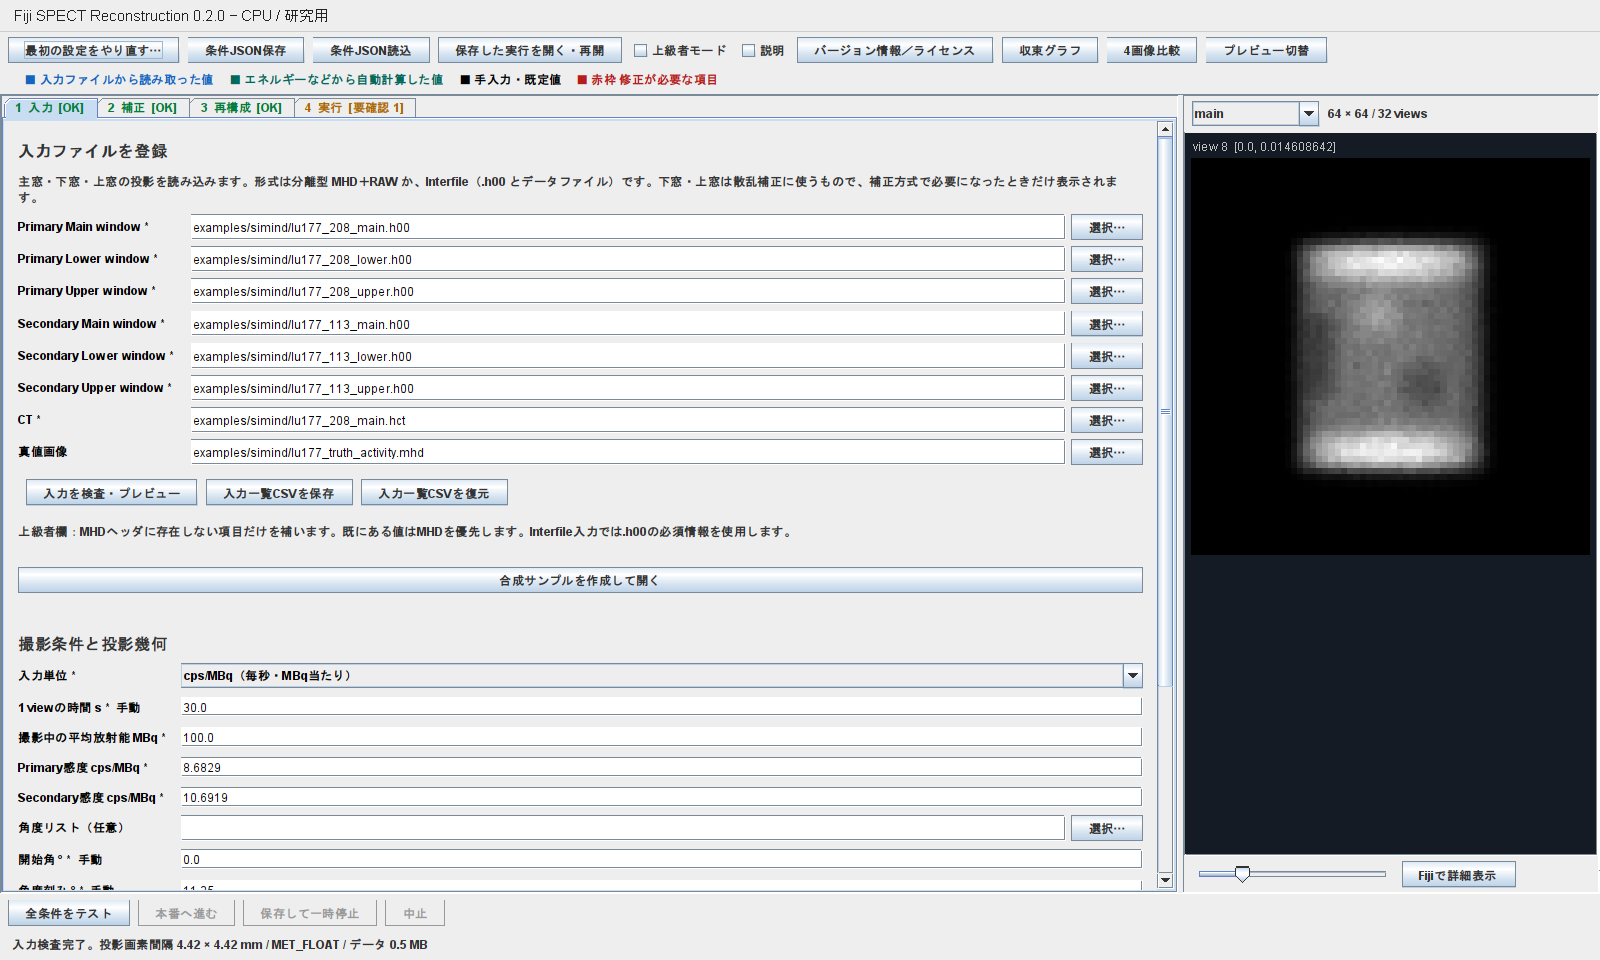The height and width of the screenshot is (960, 1600).
Task: Open the 2 補正 [OK] tab
Action: point(142,108)
